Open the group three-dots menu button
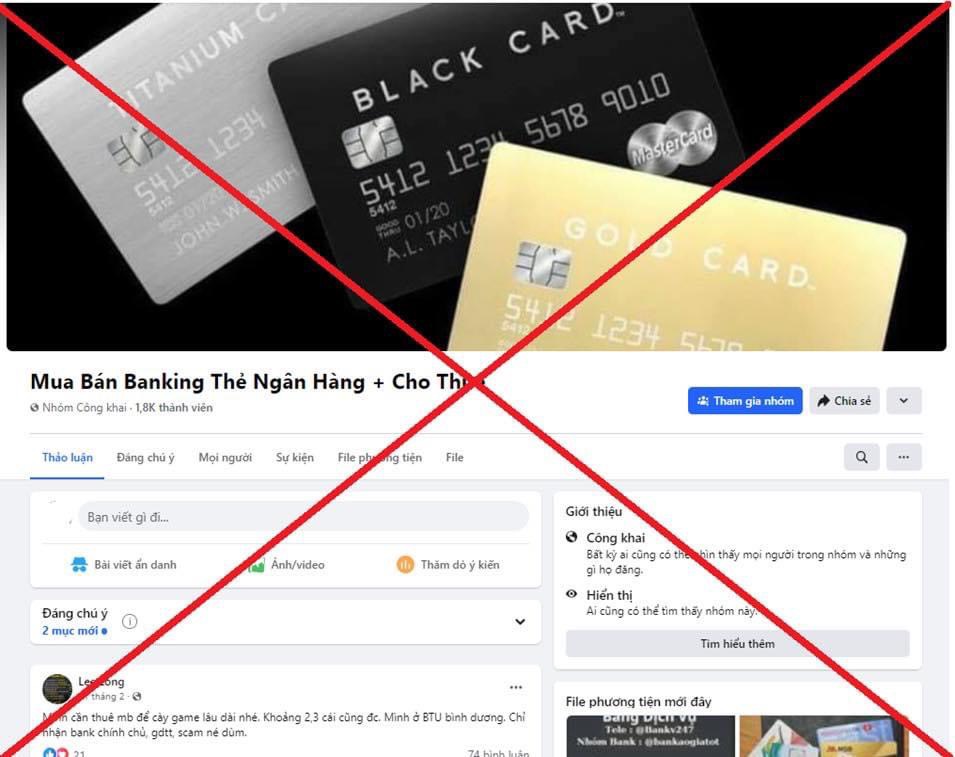The width and height of the screenshot is (955, 757). (904, 457)
